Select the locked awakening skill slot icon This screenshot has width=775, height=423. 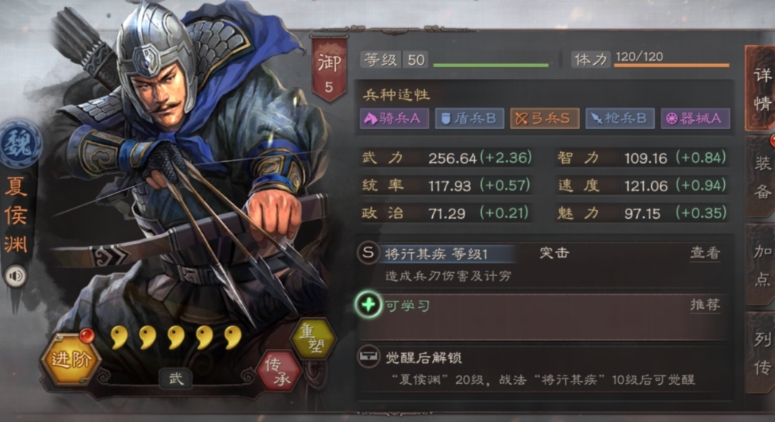368,357
